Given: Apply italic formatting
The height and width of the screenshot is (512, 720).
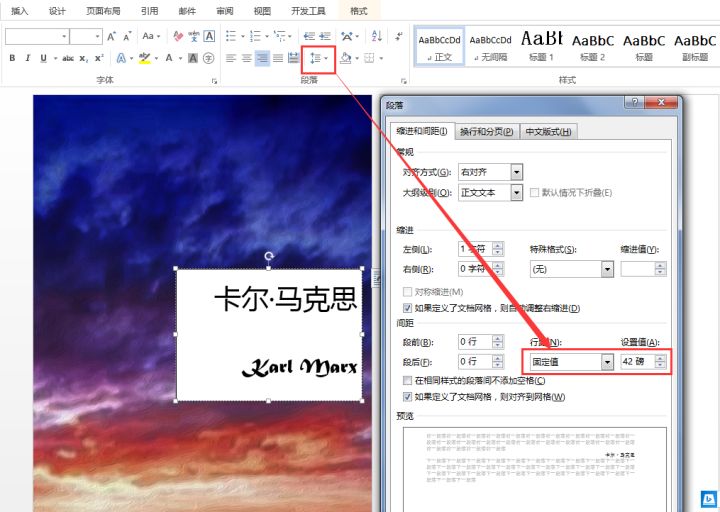Looking at the screenshot, I should click(28, 58).
